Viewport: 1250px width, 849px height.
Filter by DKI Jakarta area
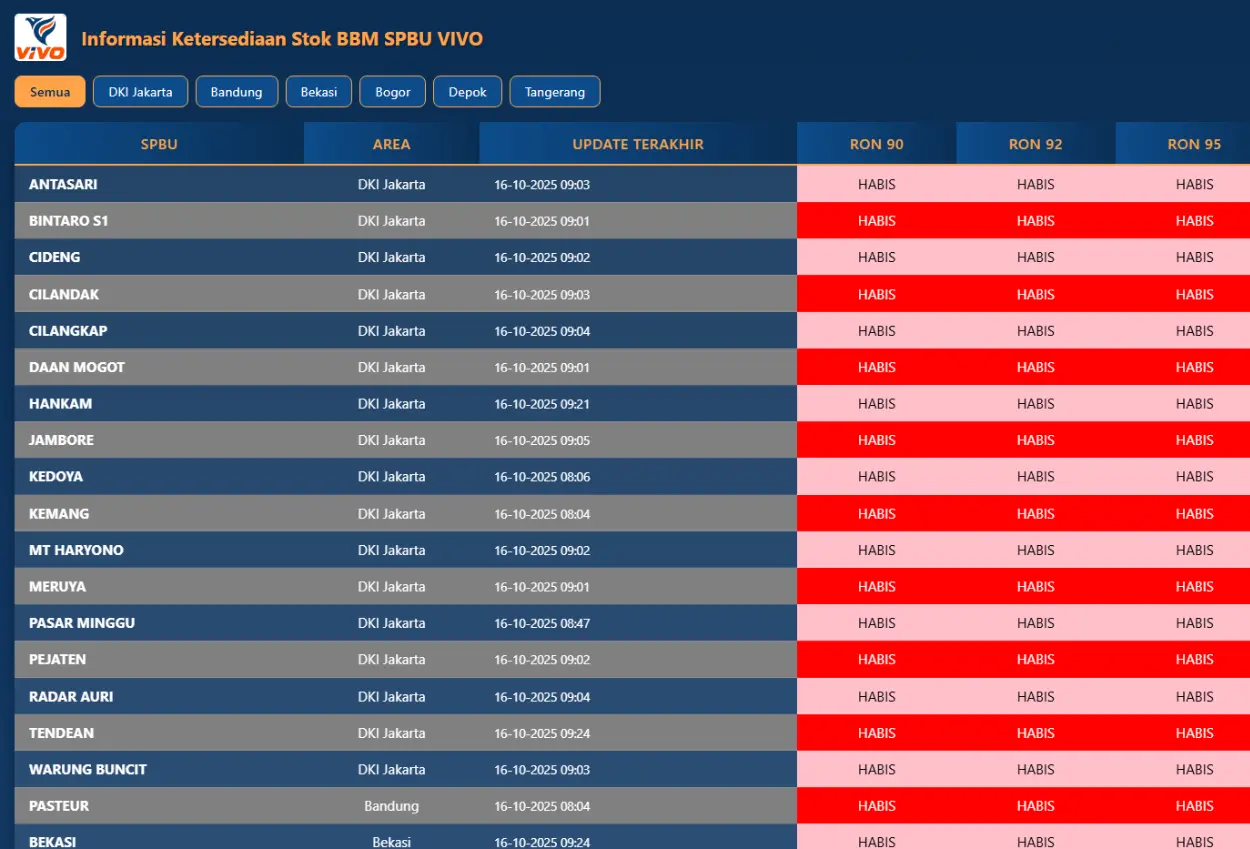[140, 92]
